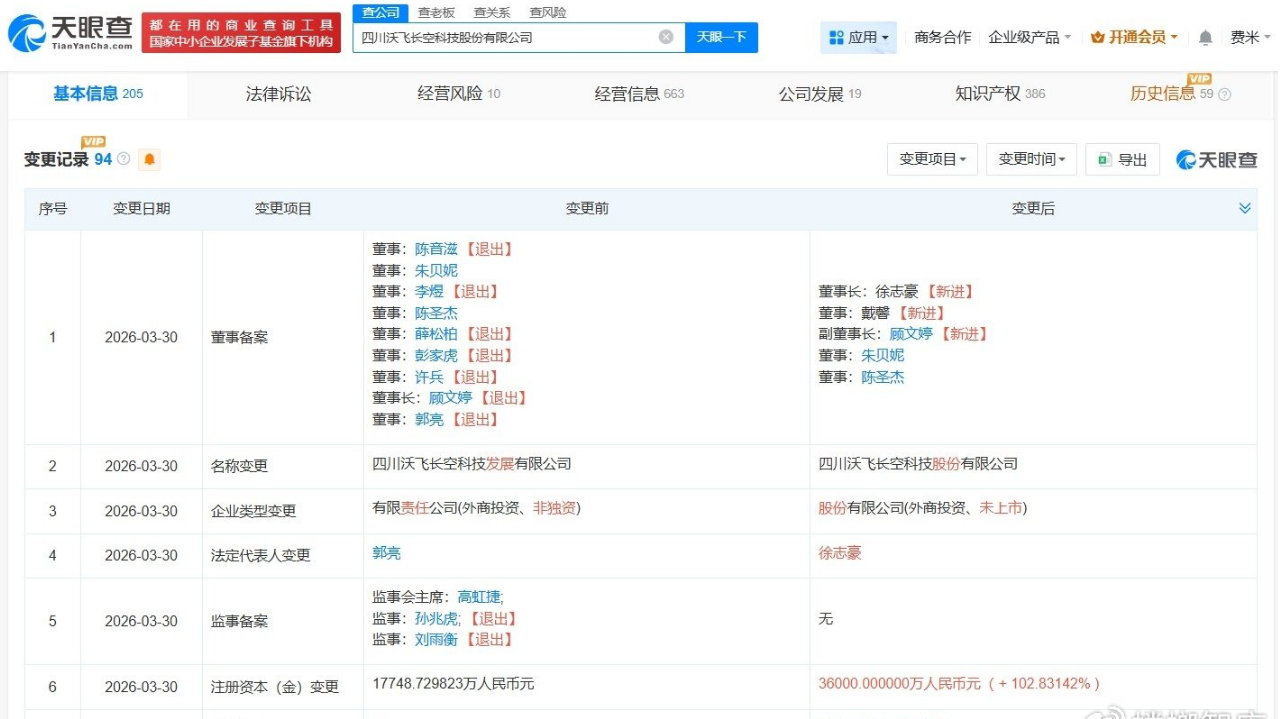Click the 商务合作 link
The height and width of the screenshot is (719, 1280).
[942, 37]
